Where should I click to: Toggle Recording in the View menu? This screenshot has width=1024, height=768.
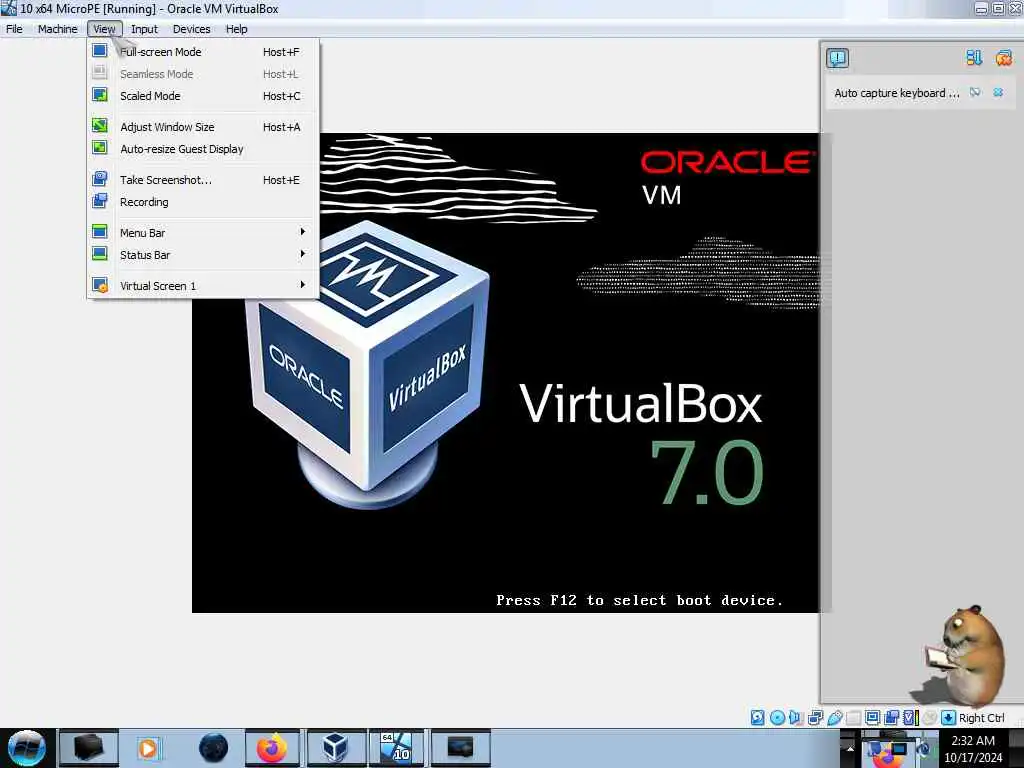(202, 202)
